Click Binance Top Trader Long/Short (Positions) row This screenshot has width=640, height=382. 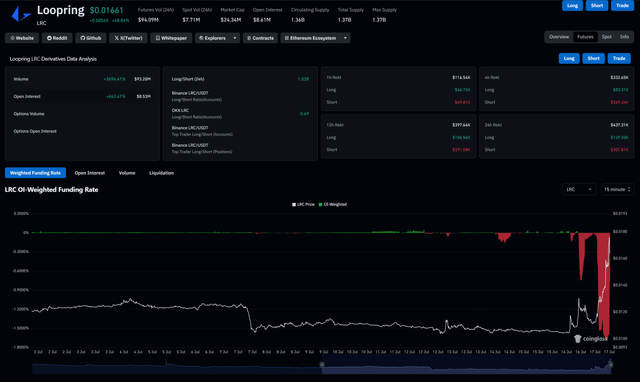(240, 149)
